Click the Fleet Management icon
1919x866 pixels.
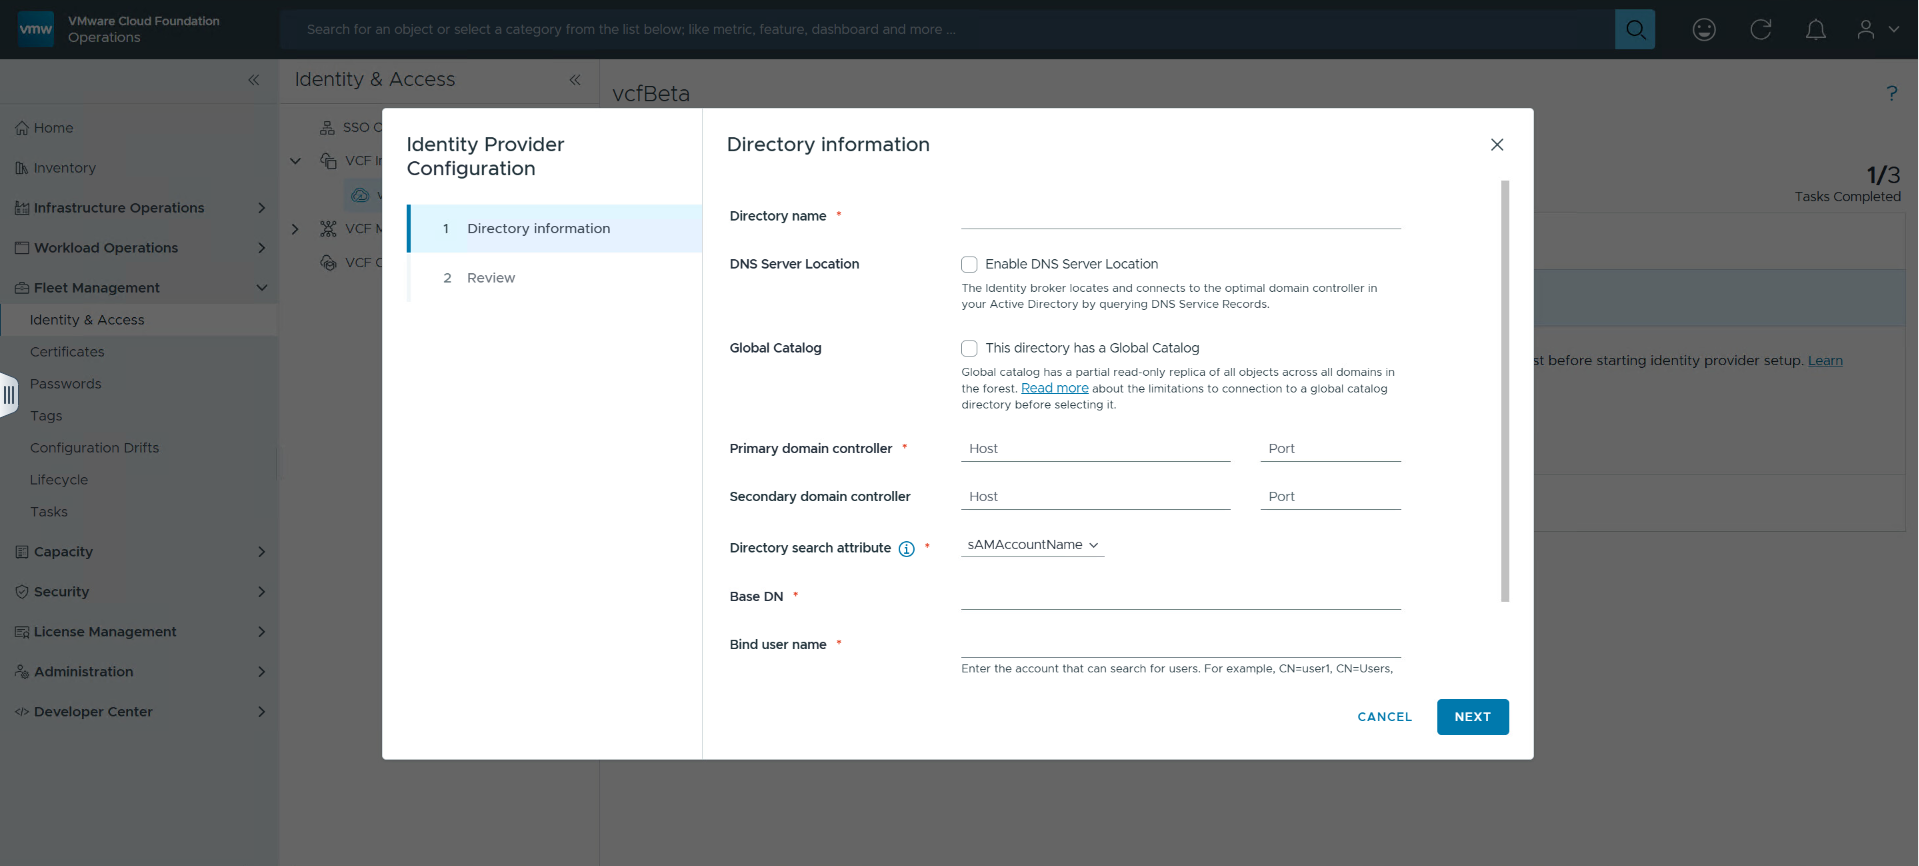(x=22, y=288)
